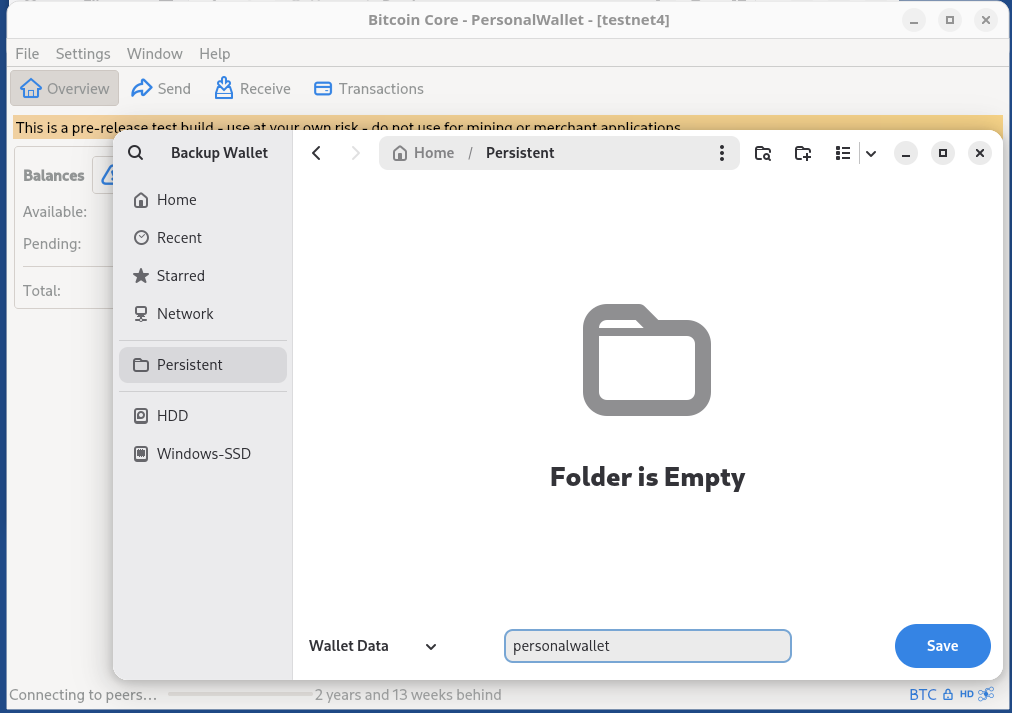Image resolution: width=1012 pixels, height=713 pixels.
Task: Select Home in the dialog sidebar
Action: click(203, 200)
